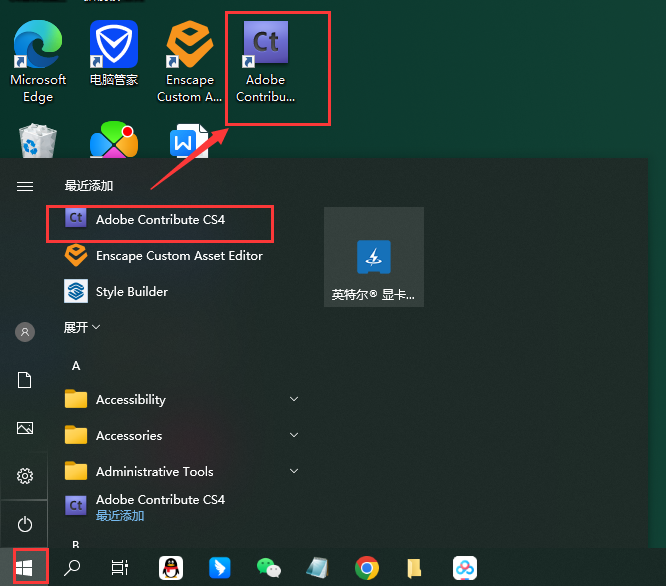This screenshot has width=666, height=586.
Task: Expand the recently added list with 展开
Action: point(82,327)
